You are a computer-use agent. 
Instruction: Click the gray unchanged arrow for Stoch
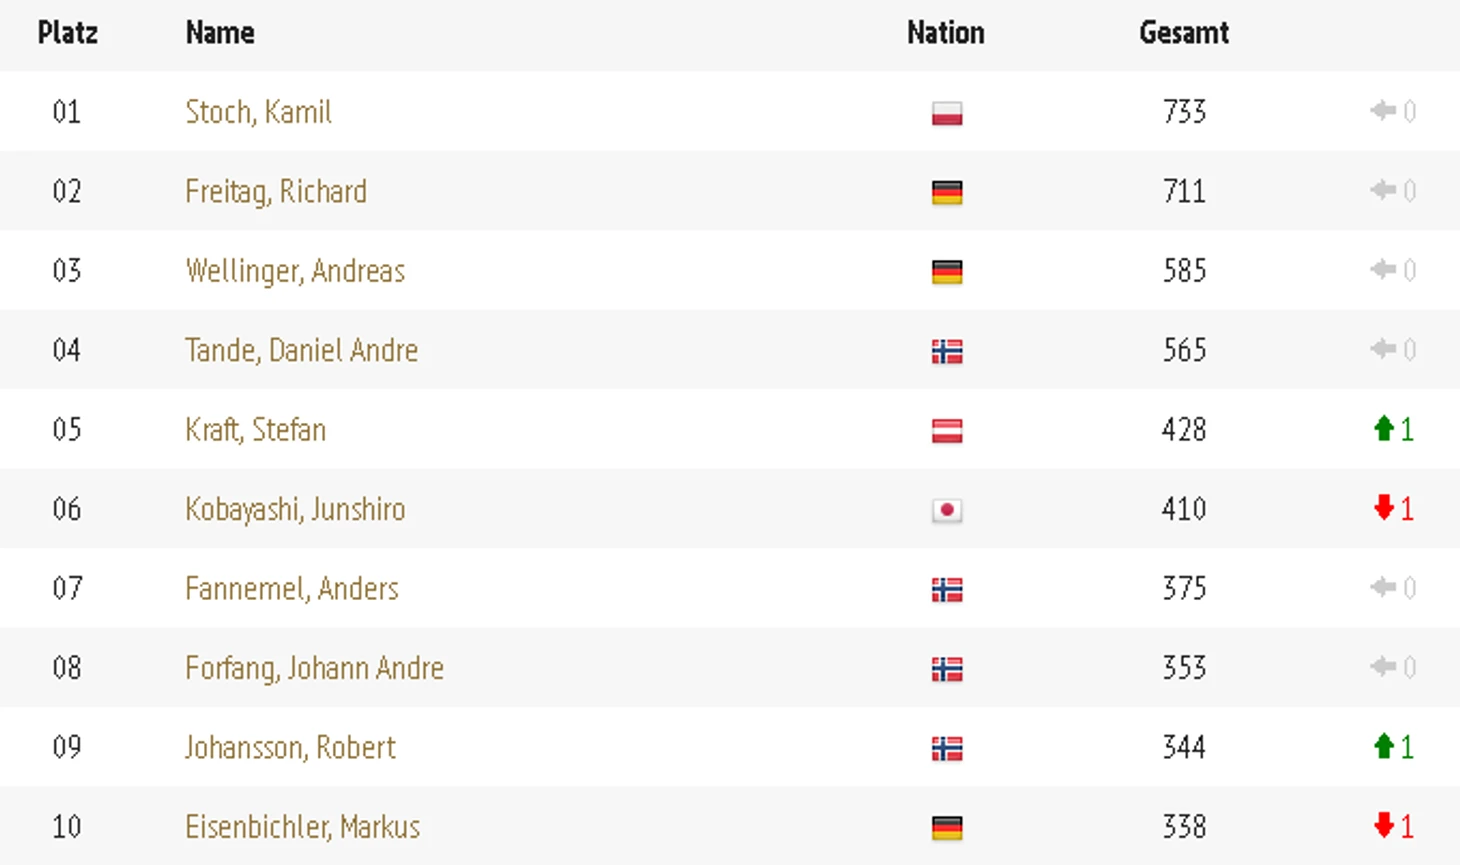pyautogui.click(x=1383, y=110)
